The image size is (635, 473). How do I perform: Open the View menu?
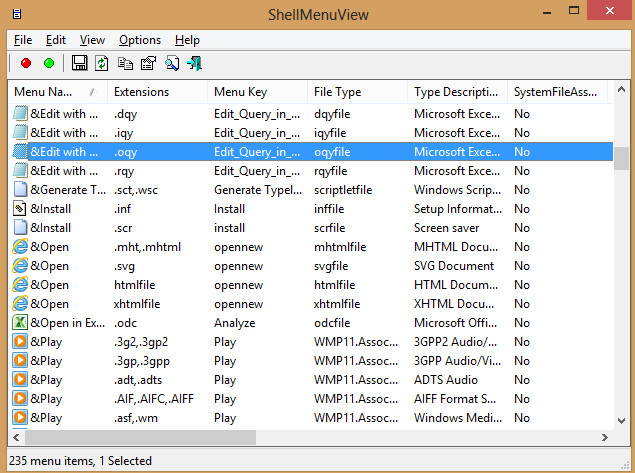click(92, 40)
